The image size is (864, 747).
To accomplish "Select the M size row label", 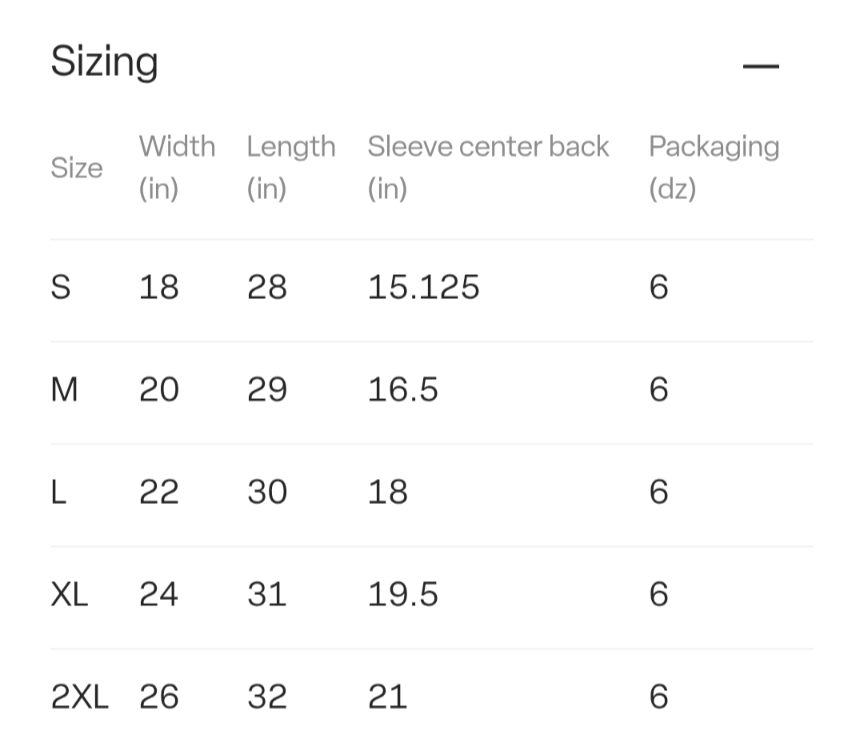I will click(x=64, y=389).
